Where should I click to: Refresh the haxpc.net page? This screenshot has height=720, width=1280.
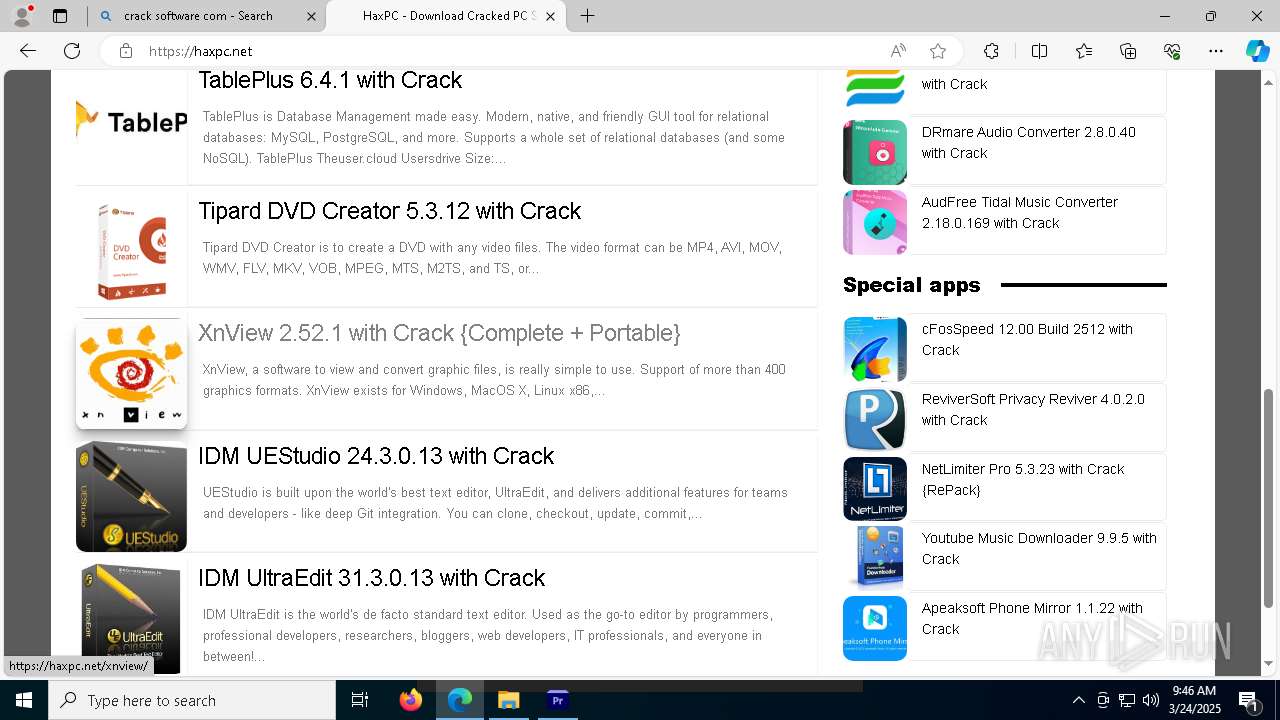tap(72, 51)
